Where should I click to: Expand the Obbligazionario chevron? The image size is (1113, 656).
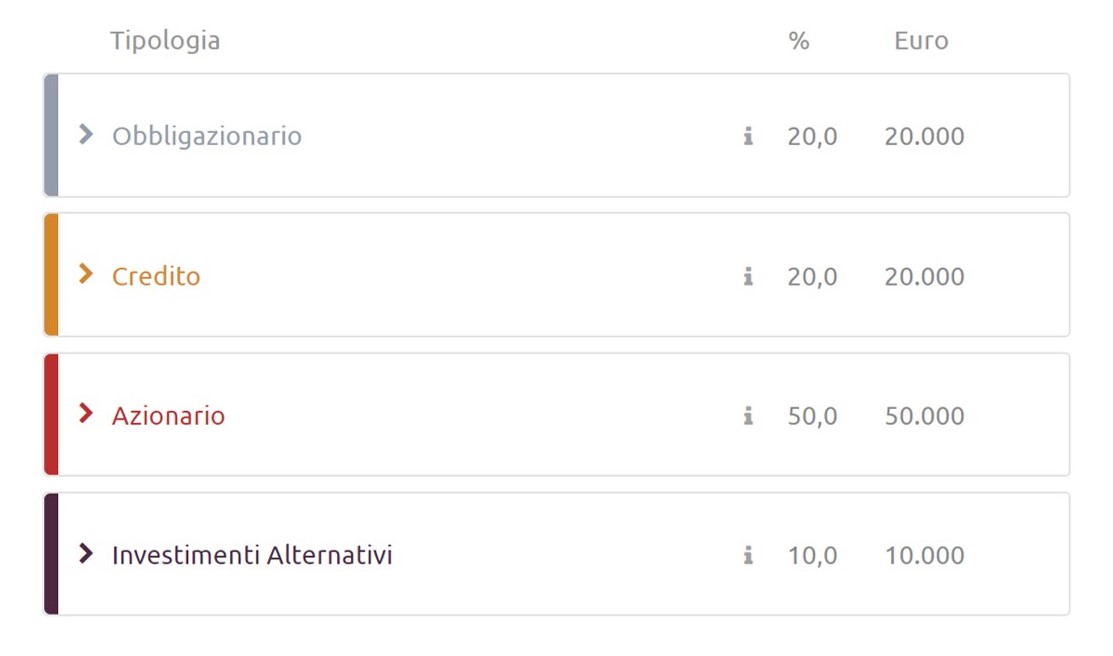[86, 134]
